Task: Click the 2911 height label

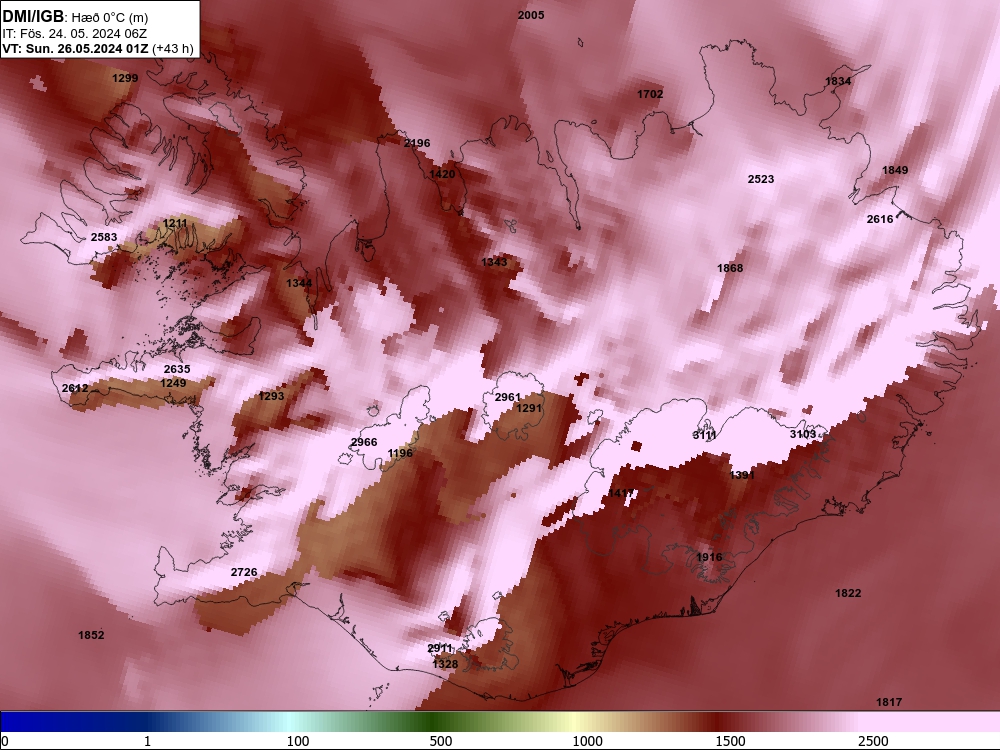Action: pyautogui.click(x=440, y=649)
